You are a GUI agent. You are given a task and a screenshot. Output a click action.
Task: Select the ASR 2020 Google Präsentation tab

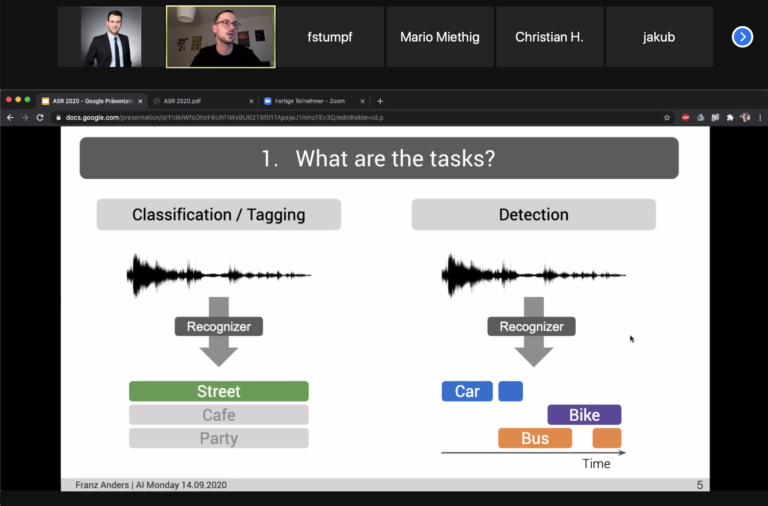tap(92, 101)
